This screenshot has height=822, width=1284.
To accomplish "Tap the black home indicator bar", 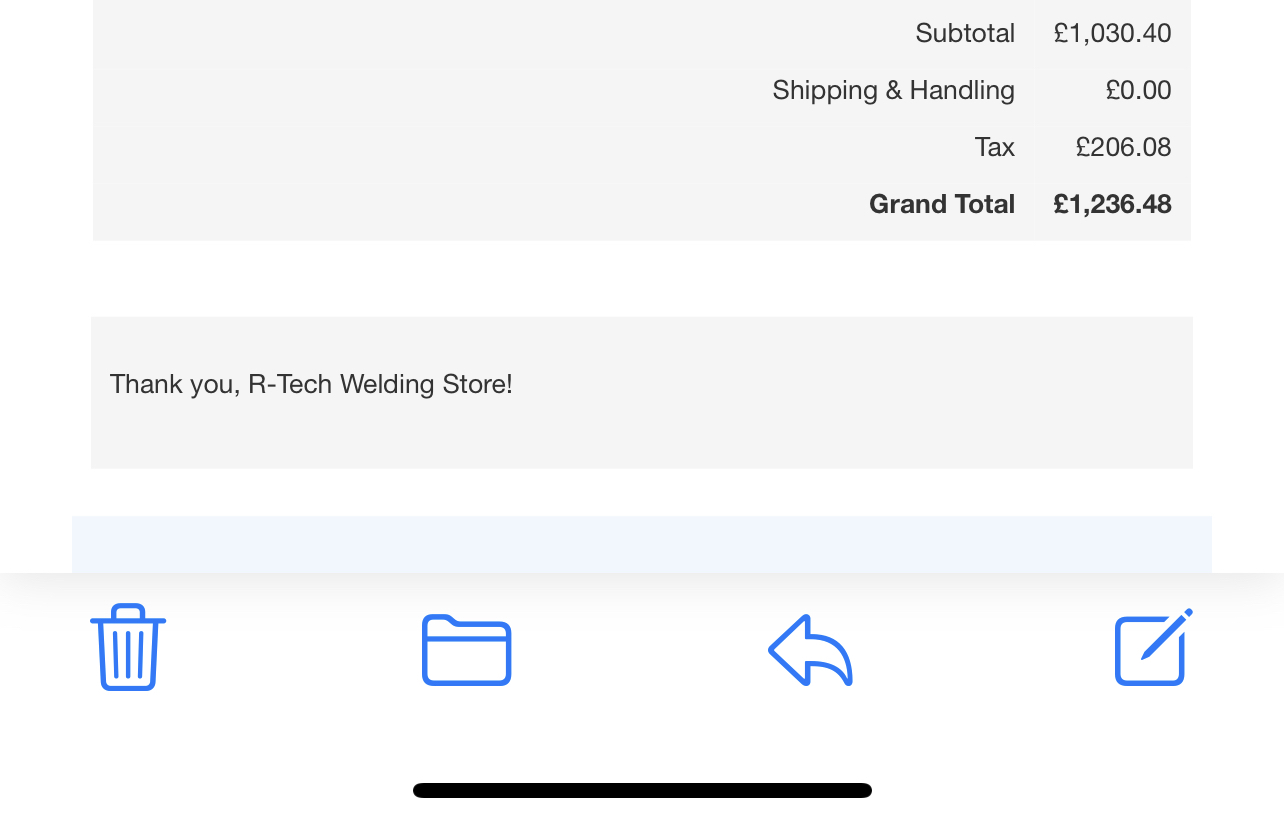I will point(642,790).
